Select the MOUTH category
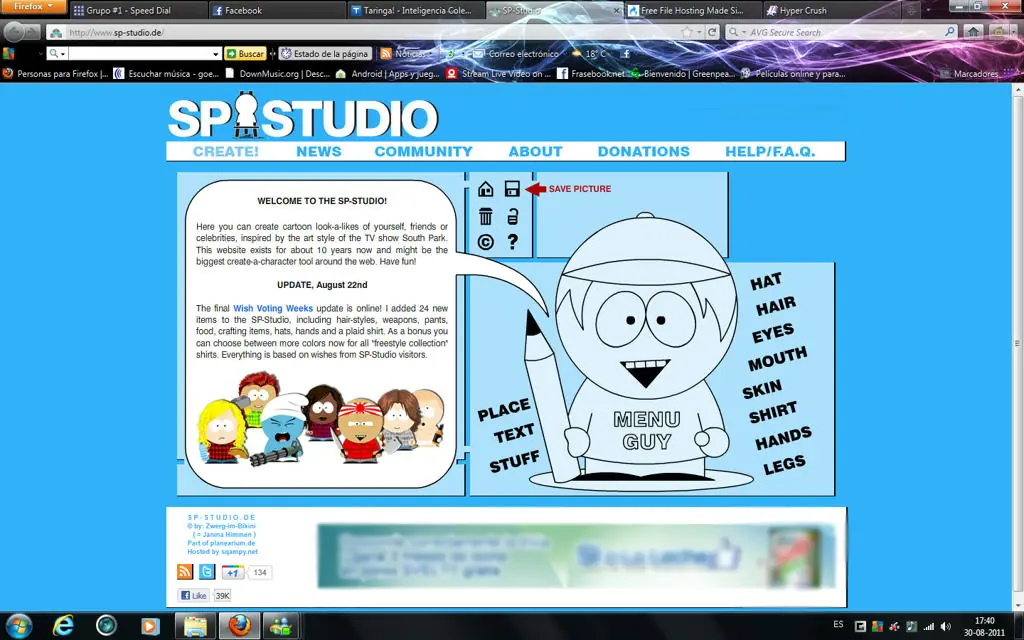The image size is (1024, 640). pos(777,358)
